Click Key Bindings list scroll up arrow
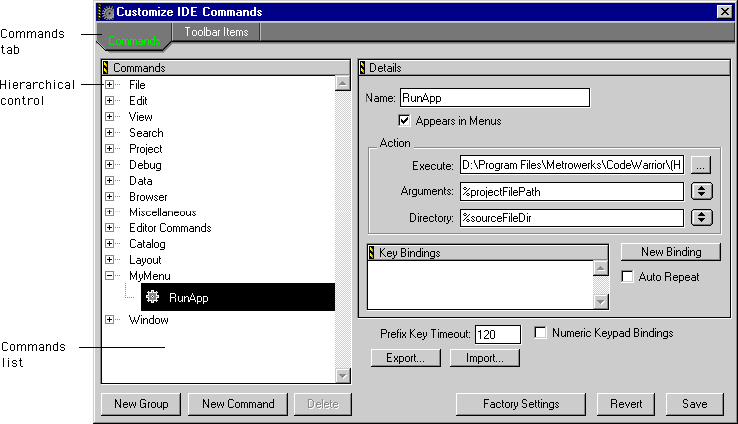Screen dimensions: 738x424 (601, 268)
